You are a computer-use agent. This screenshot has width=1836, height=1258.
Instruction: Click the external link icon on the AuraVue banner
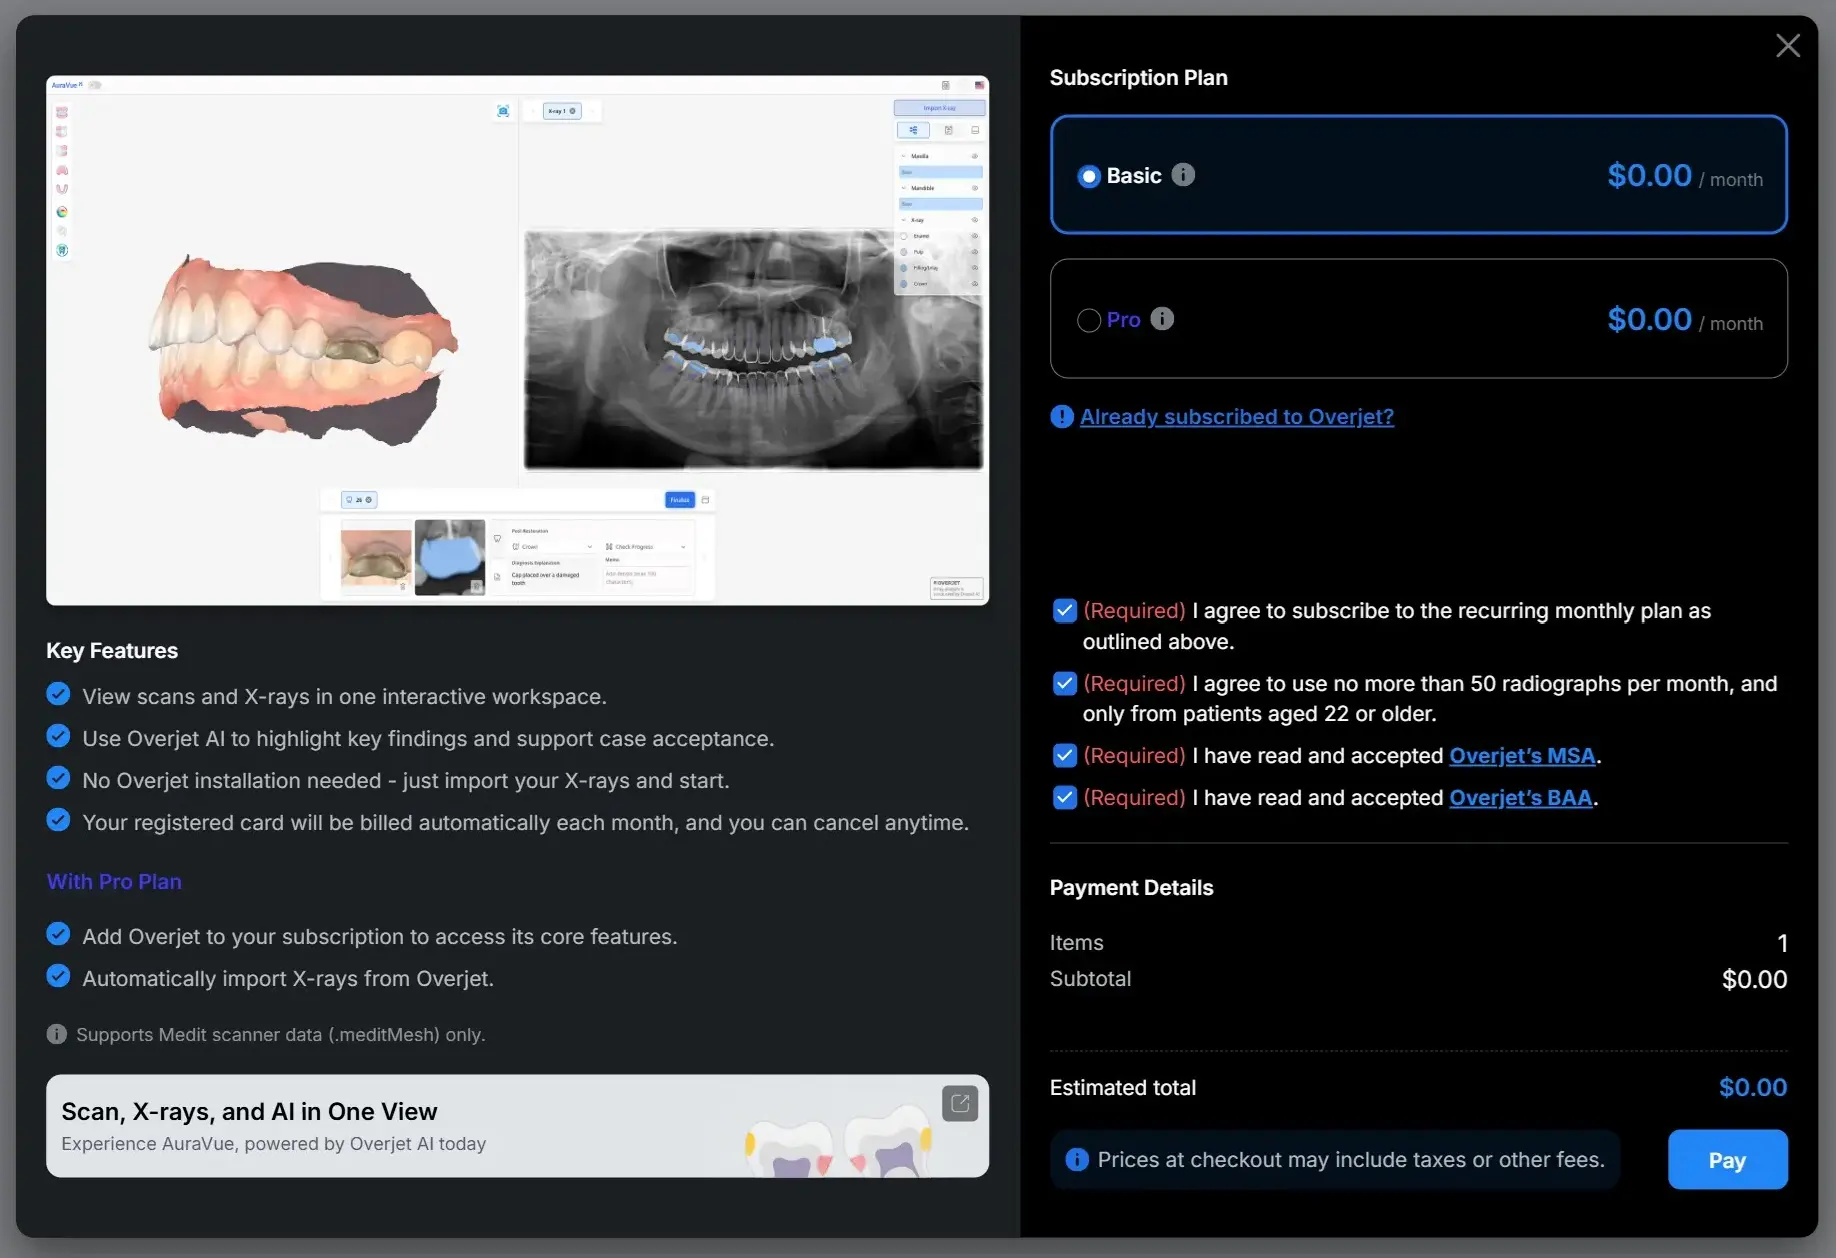960,1104
